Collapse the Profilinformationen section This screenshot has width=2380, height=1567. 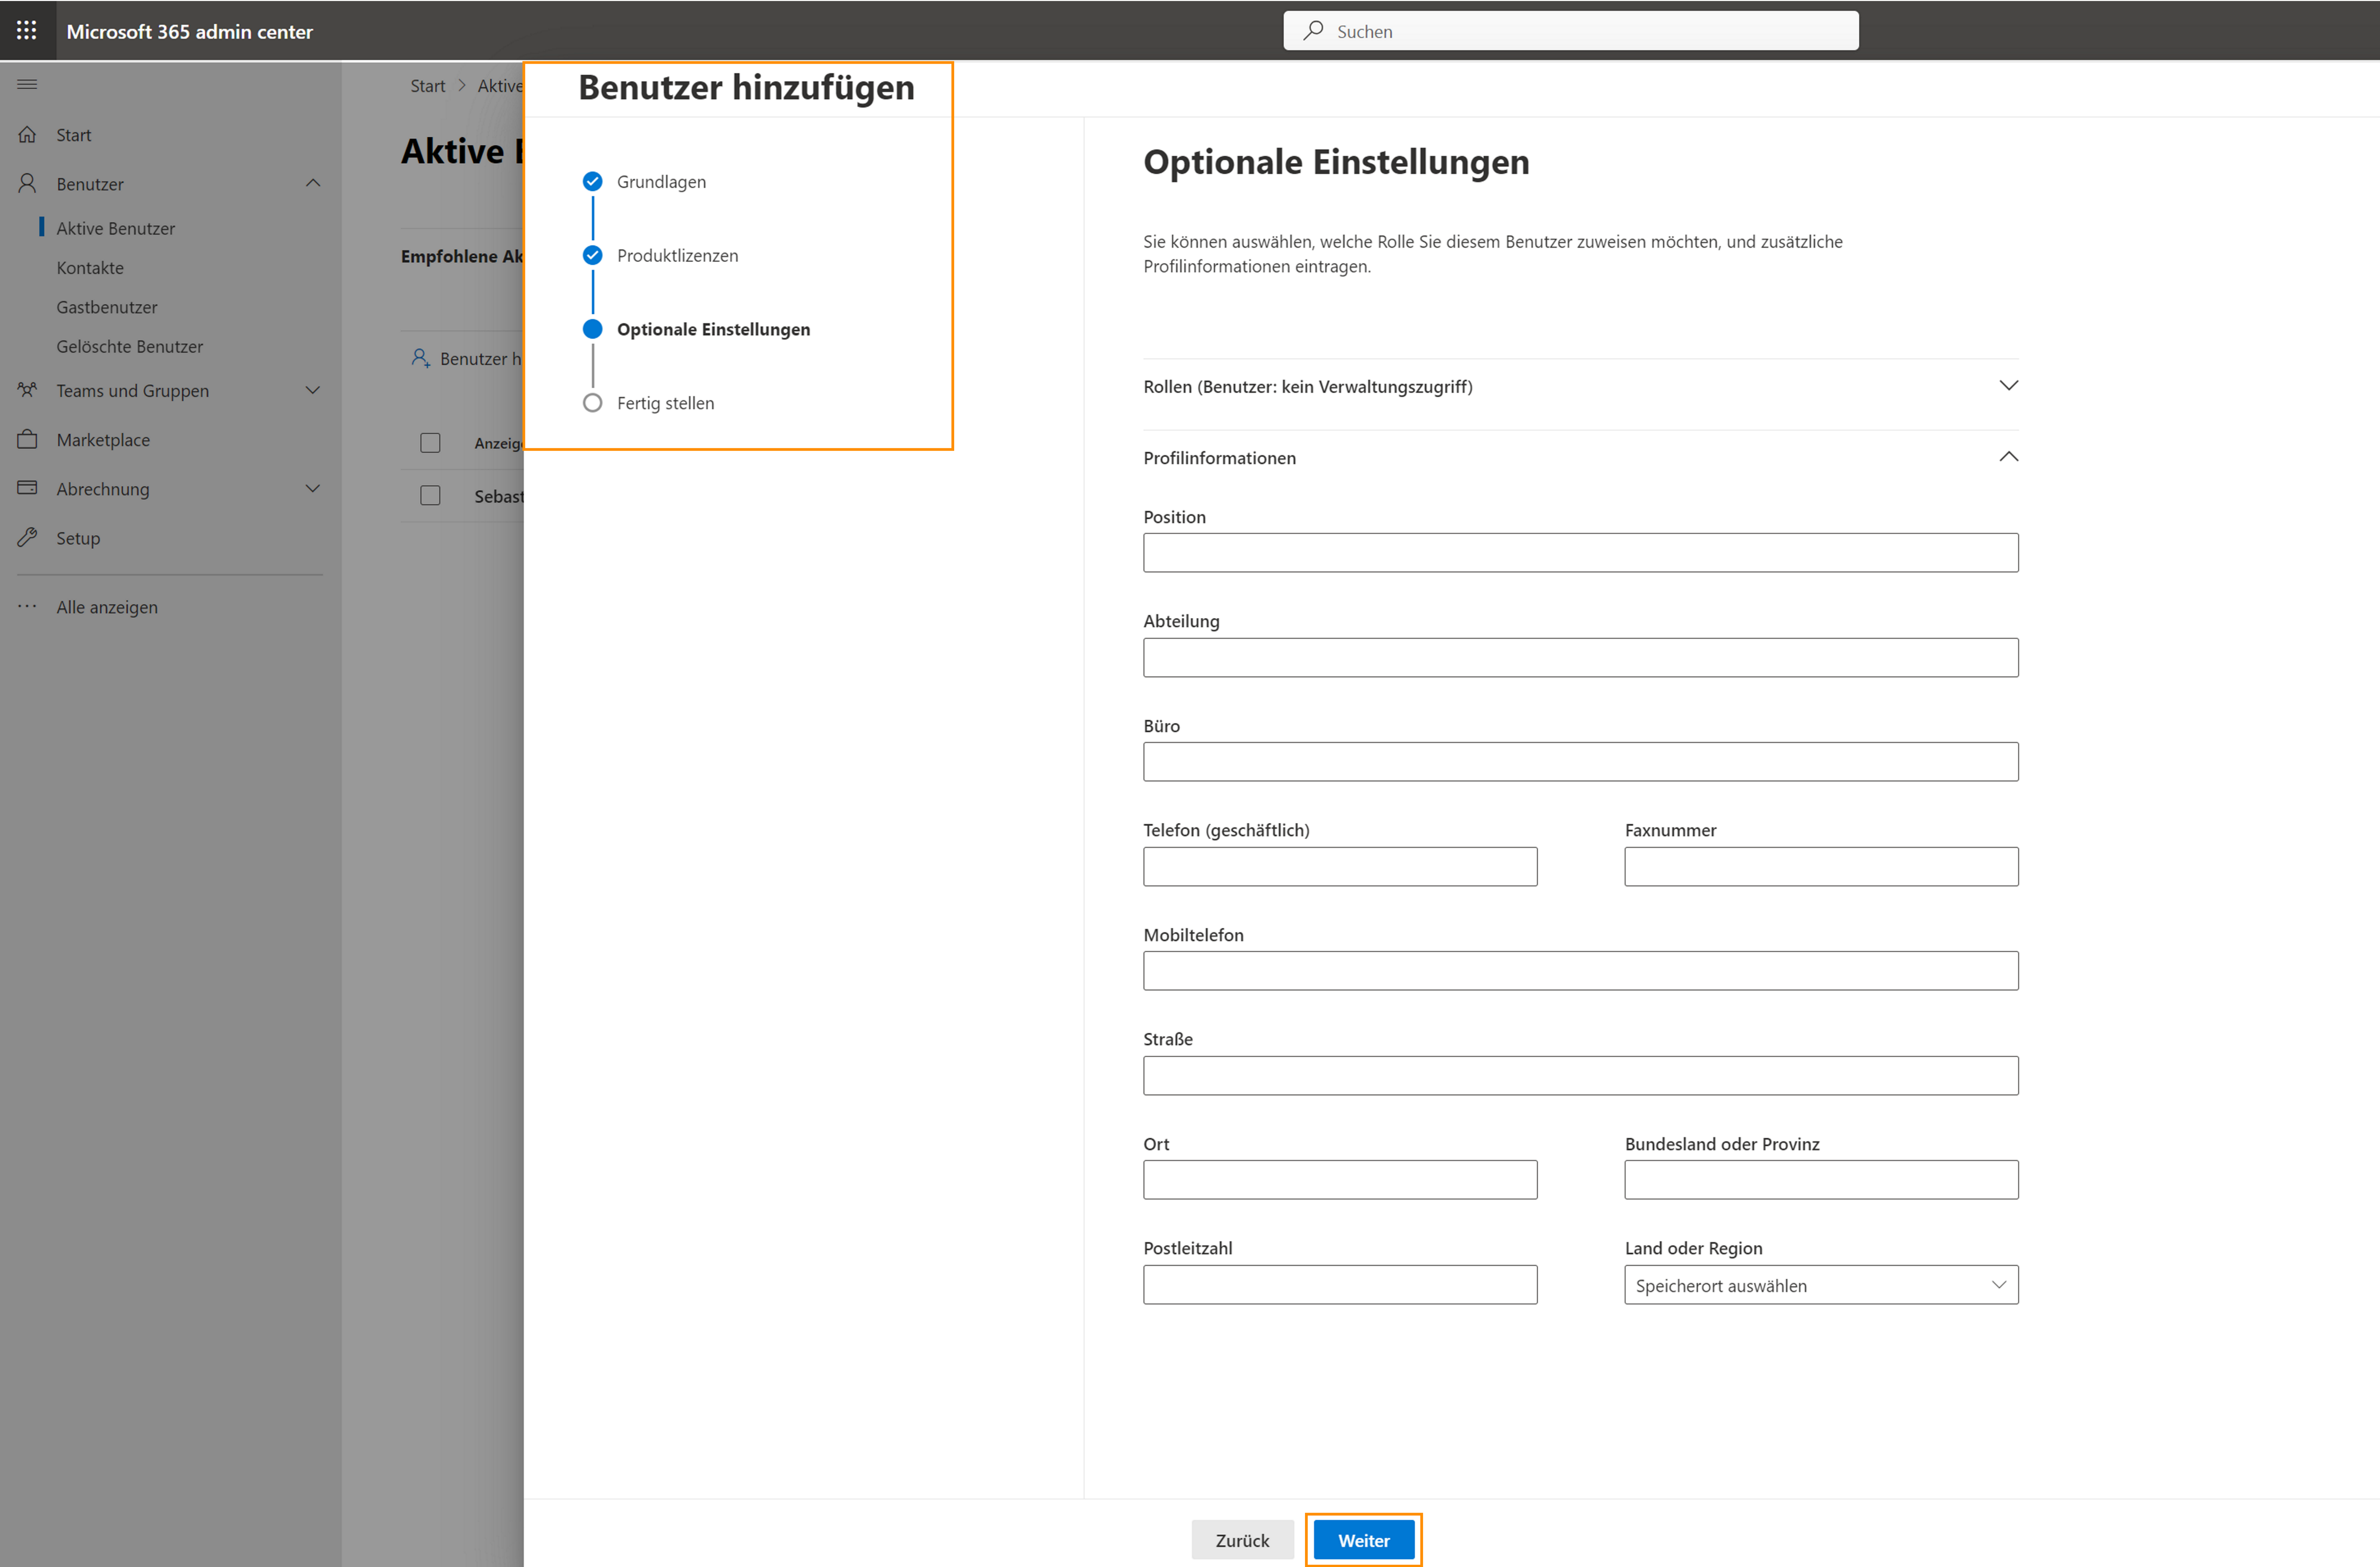coord(2008,457)
